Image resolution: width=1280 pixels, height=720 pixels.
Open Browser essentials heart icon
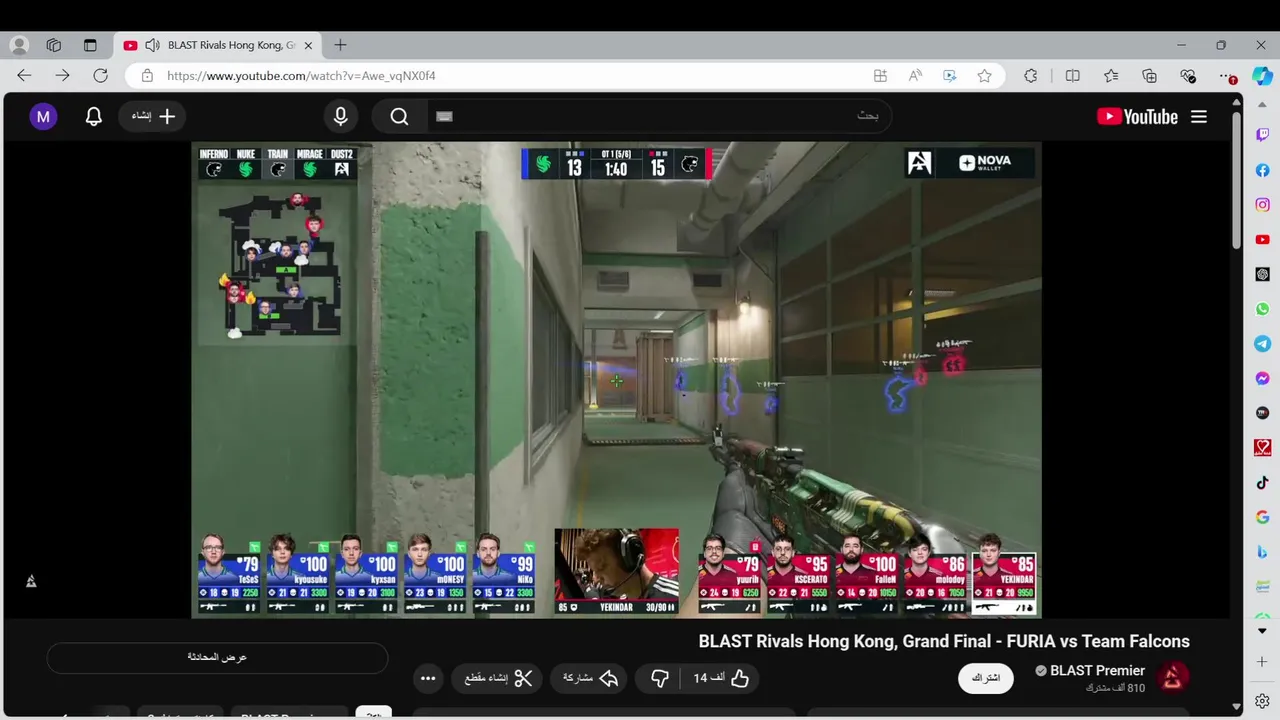coord(1188,76)
